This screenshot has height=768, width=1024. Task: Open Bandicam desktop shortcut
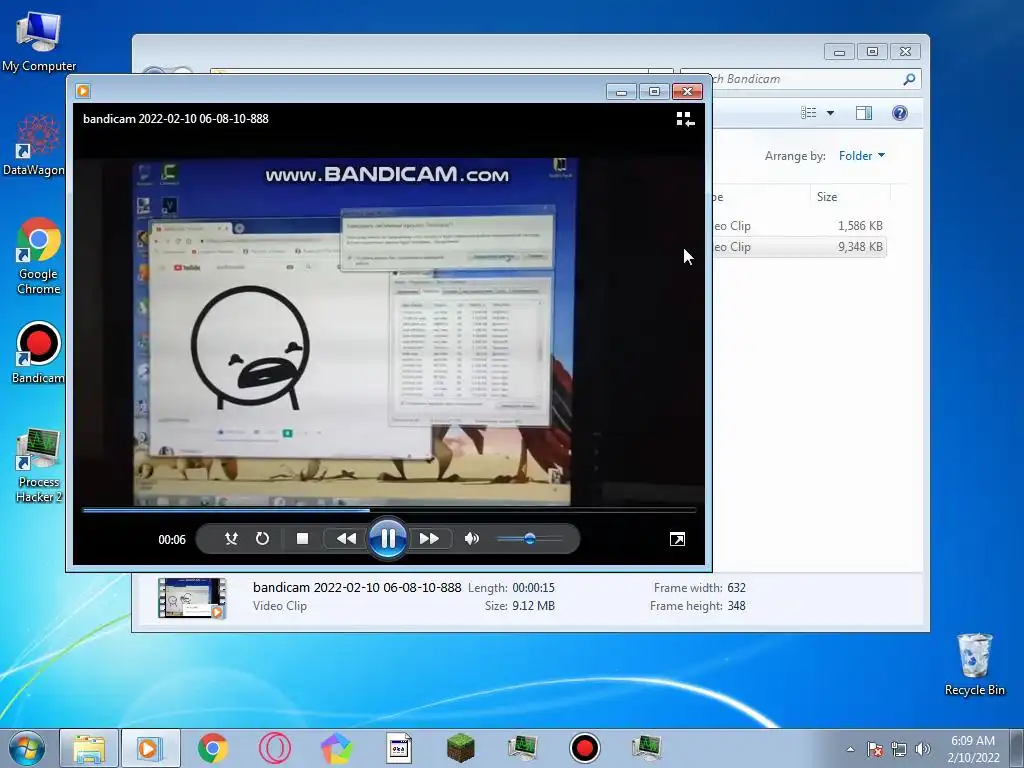pyautogui.click(x=39, y=353)
